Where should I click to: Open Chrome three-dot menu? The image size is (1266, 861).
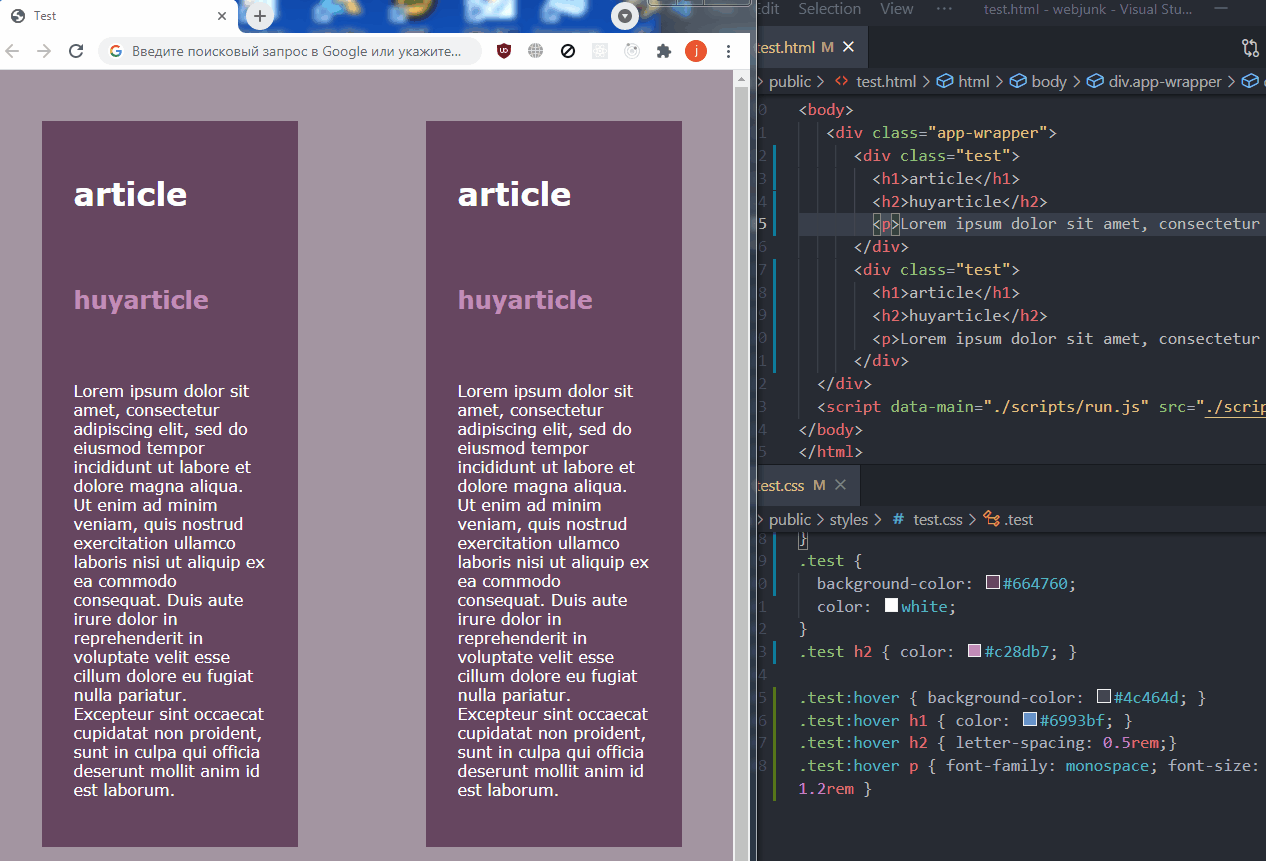(728, 51)
